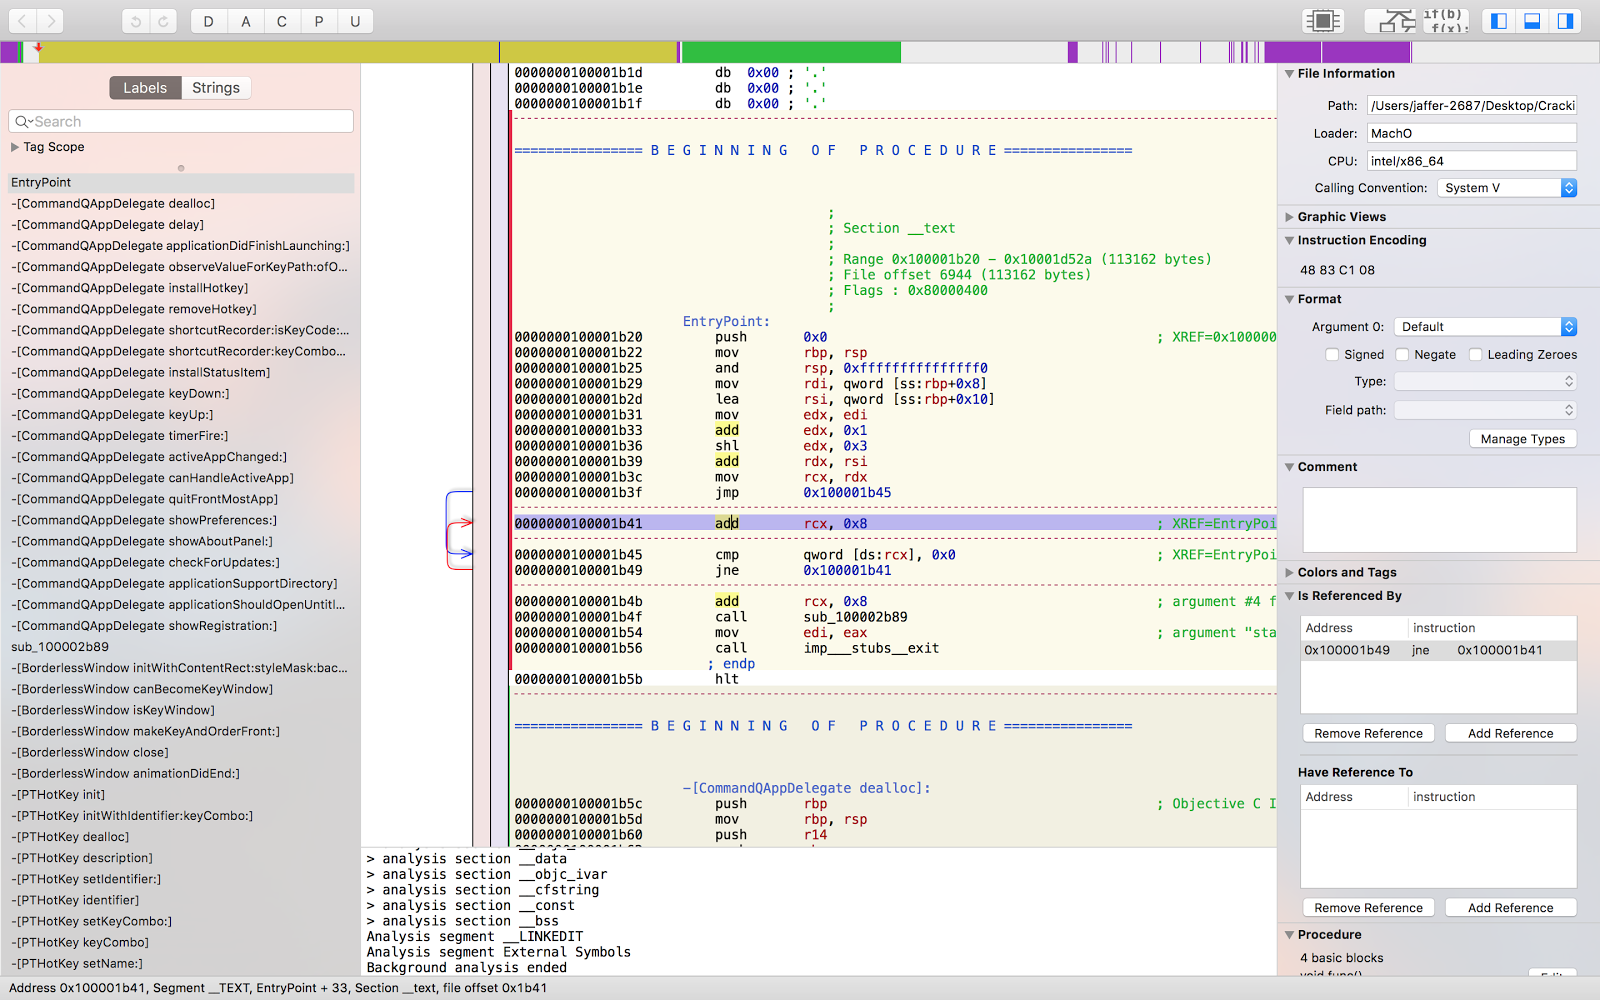Image resolution: width=1600 pixels, height=1000 pixels.
Task: Click the red arrow position marker
Action: point(38,47)
